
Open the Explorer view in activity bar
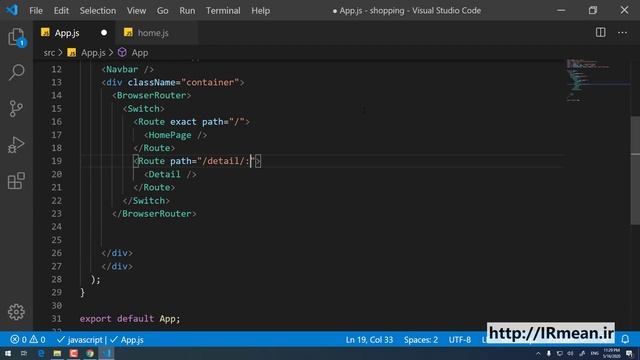(x=16, y=37)
